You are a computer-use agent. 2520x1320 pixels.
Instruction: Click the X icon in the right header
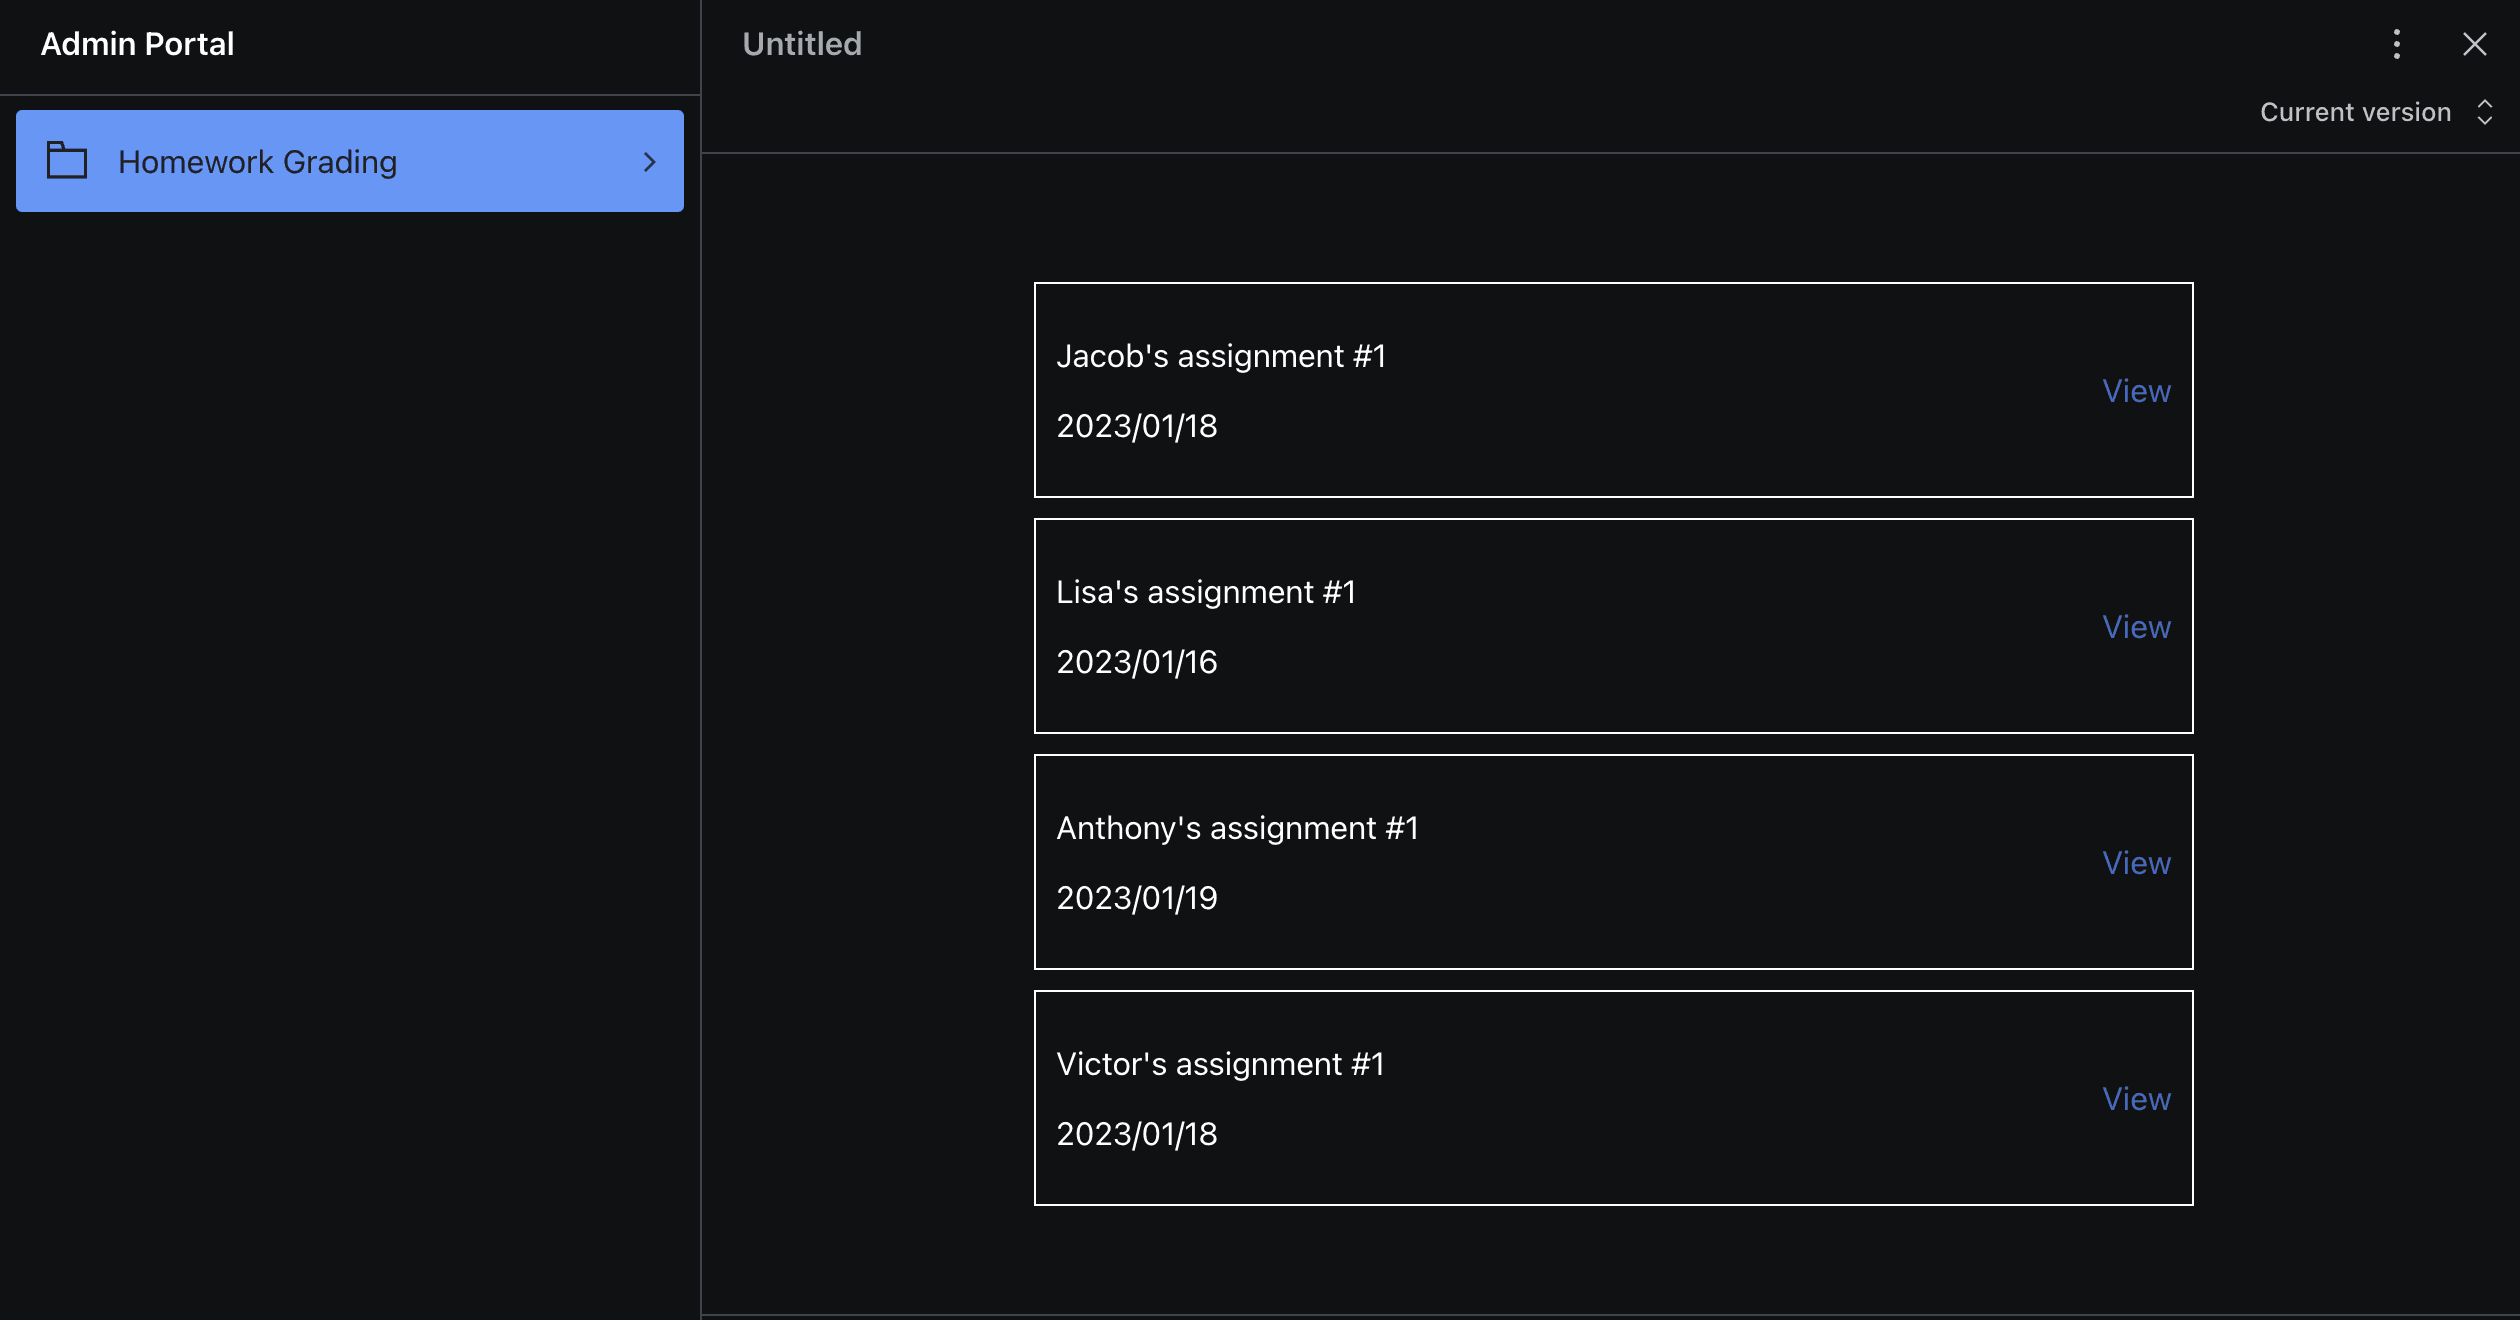click(x=2475, y=44)
